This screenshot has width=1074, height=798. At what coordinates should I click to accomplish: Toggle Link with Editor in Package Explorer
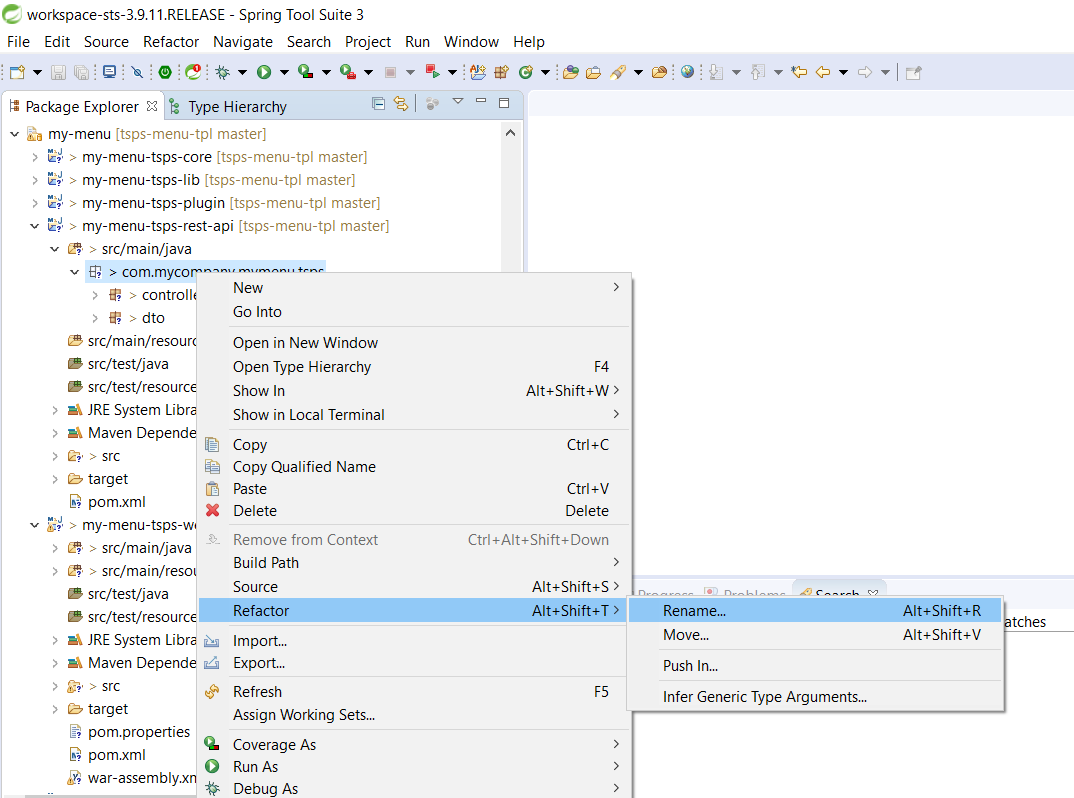(400, 104)
